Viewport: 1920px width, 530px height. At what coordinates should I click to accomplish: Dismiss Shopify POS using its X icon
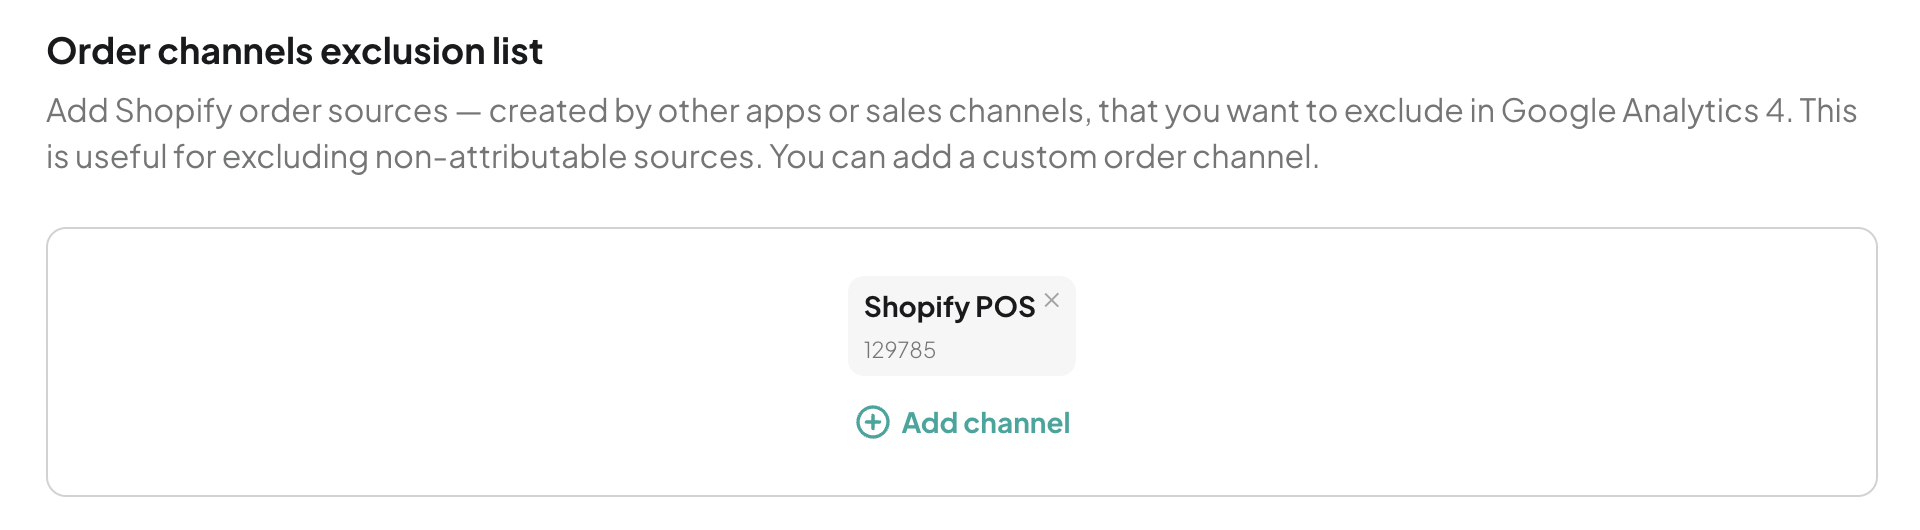[1051, 300]
